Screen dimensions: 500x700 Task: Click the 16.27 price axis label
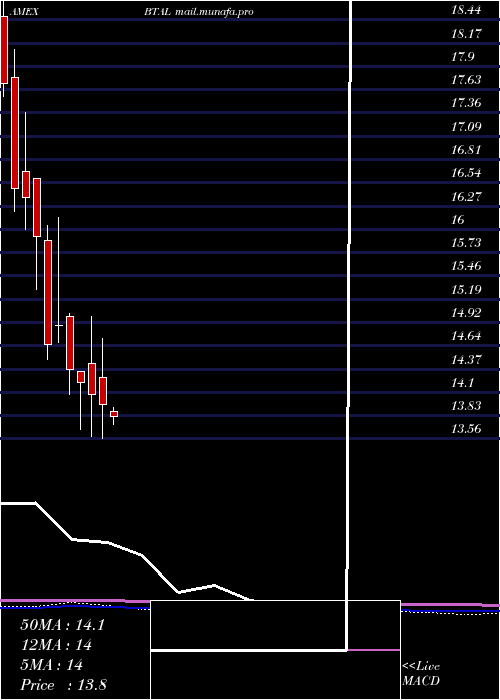tap(466, 196)
